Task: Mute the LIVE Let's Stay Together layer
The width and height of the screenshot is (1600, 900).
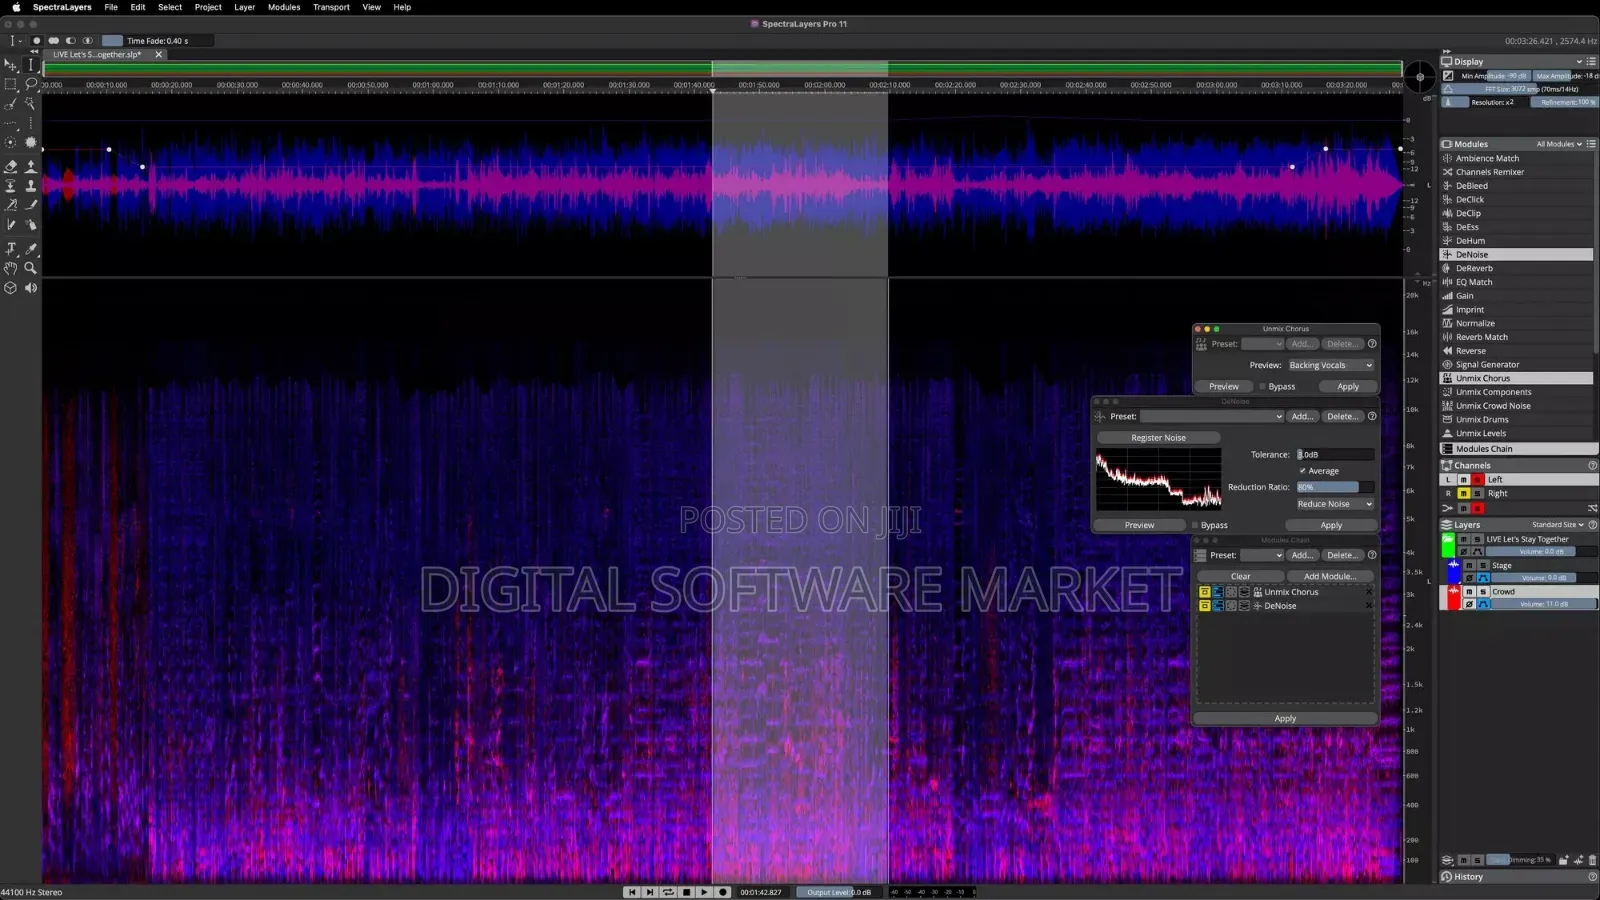Action: point(1463,539)
